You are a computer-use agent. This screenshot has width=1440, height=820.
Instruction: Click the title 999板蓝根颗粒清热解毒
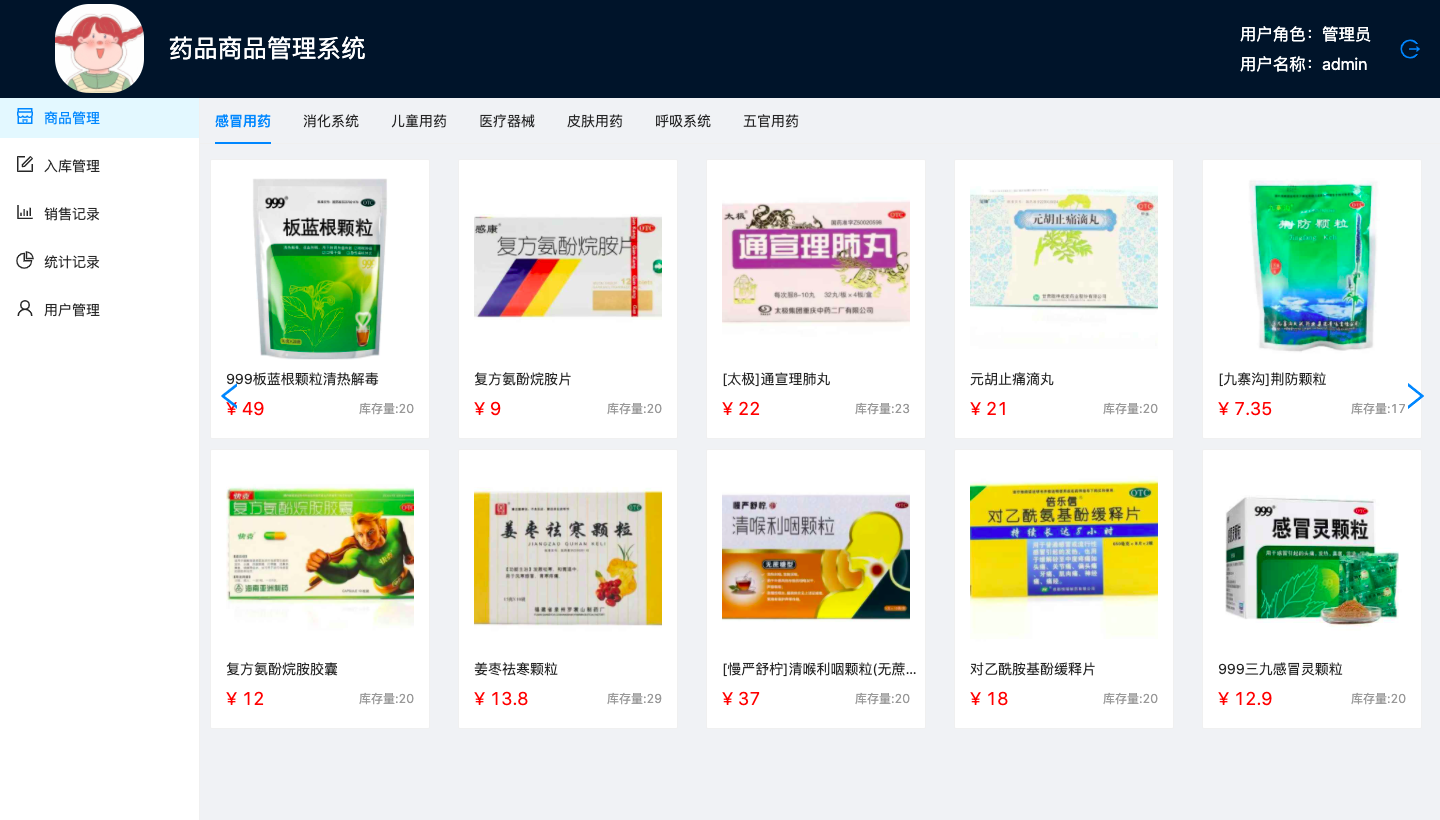(x=302, y=379)
